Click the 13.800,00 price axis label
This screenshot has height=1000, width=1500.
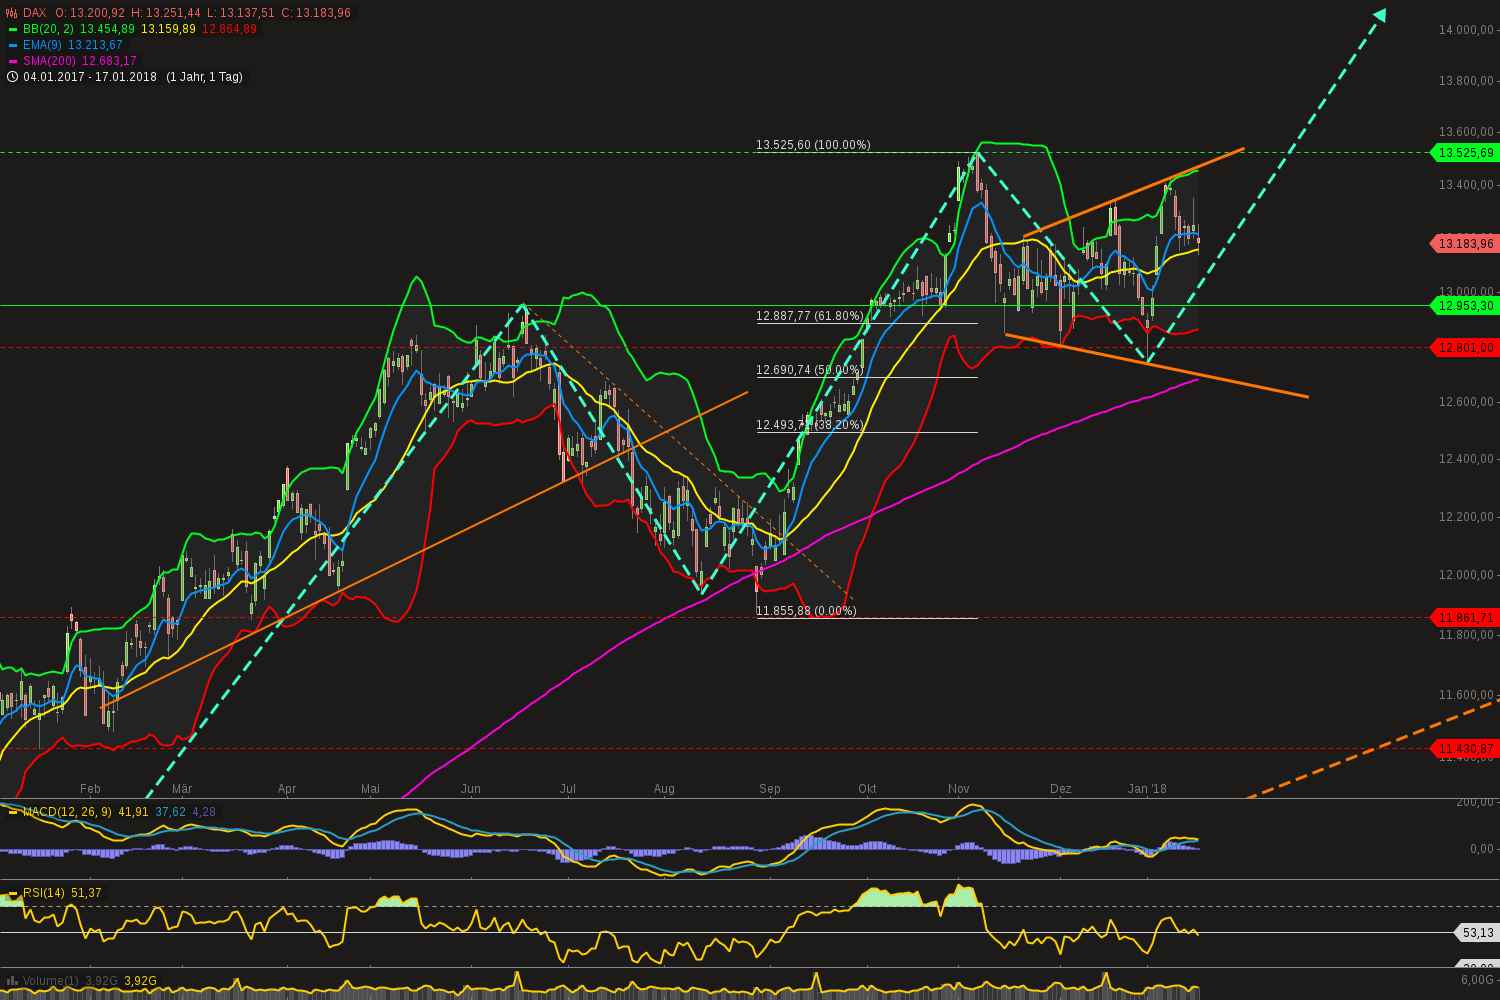click(x=1466, y=81)
